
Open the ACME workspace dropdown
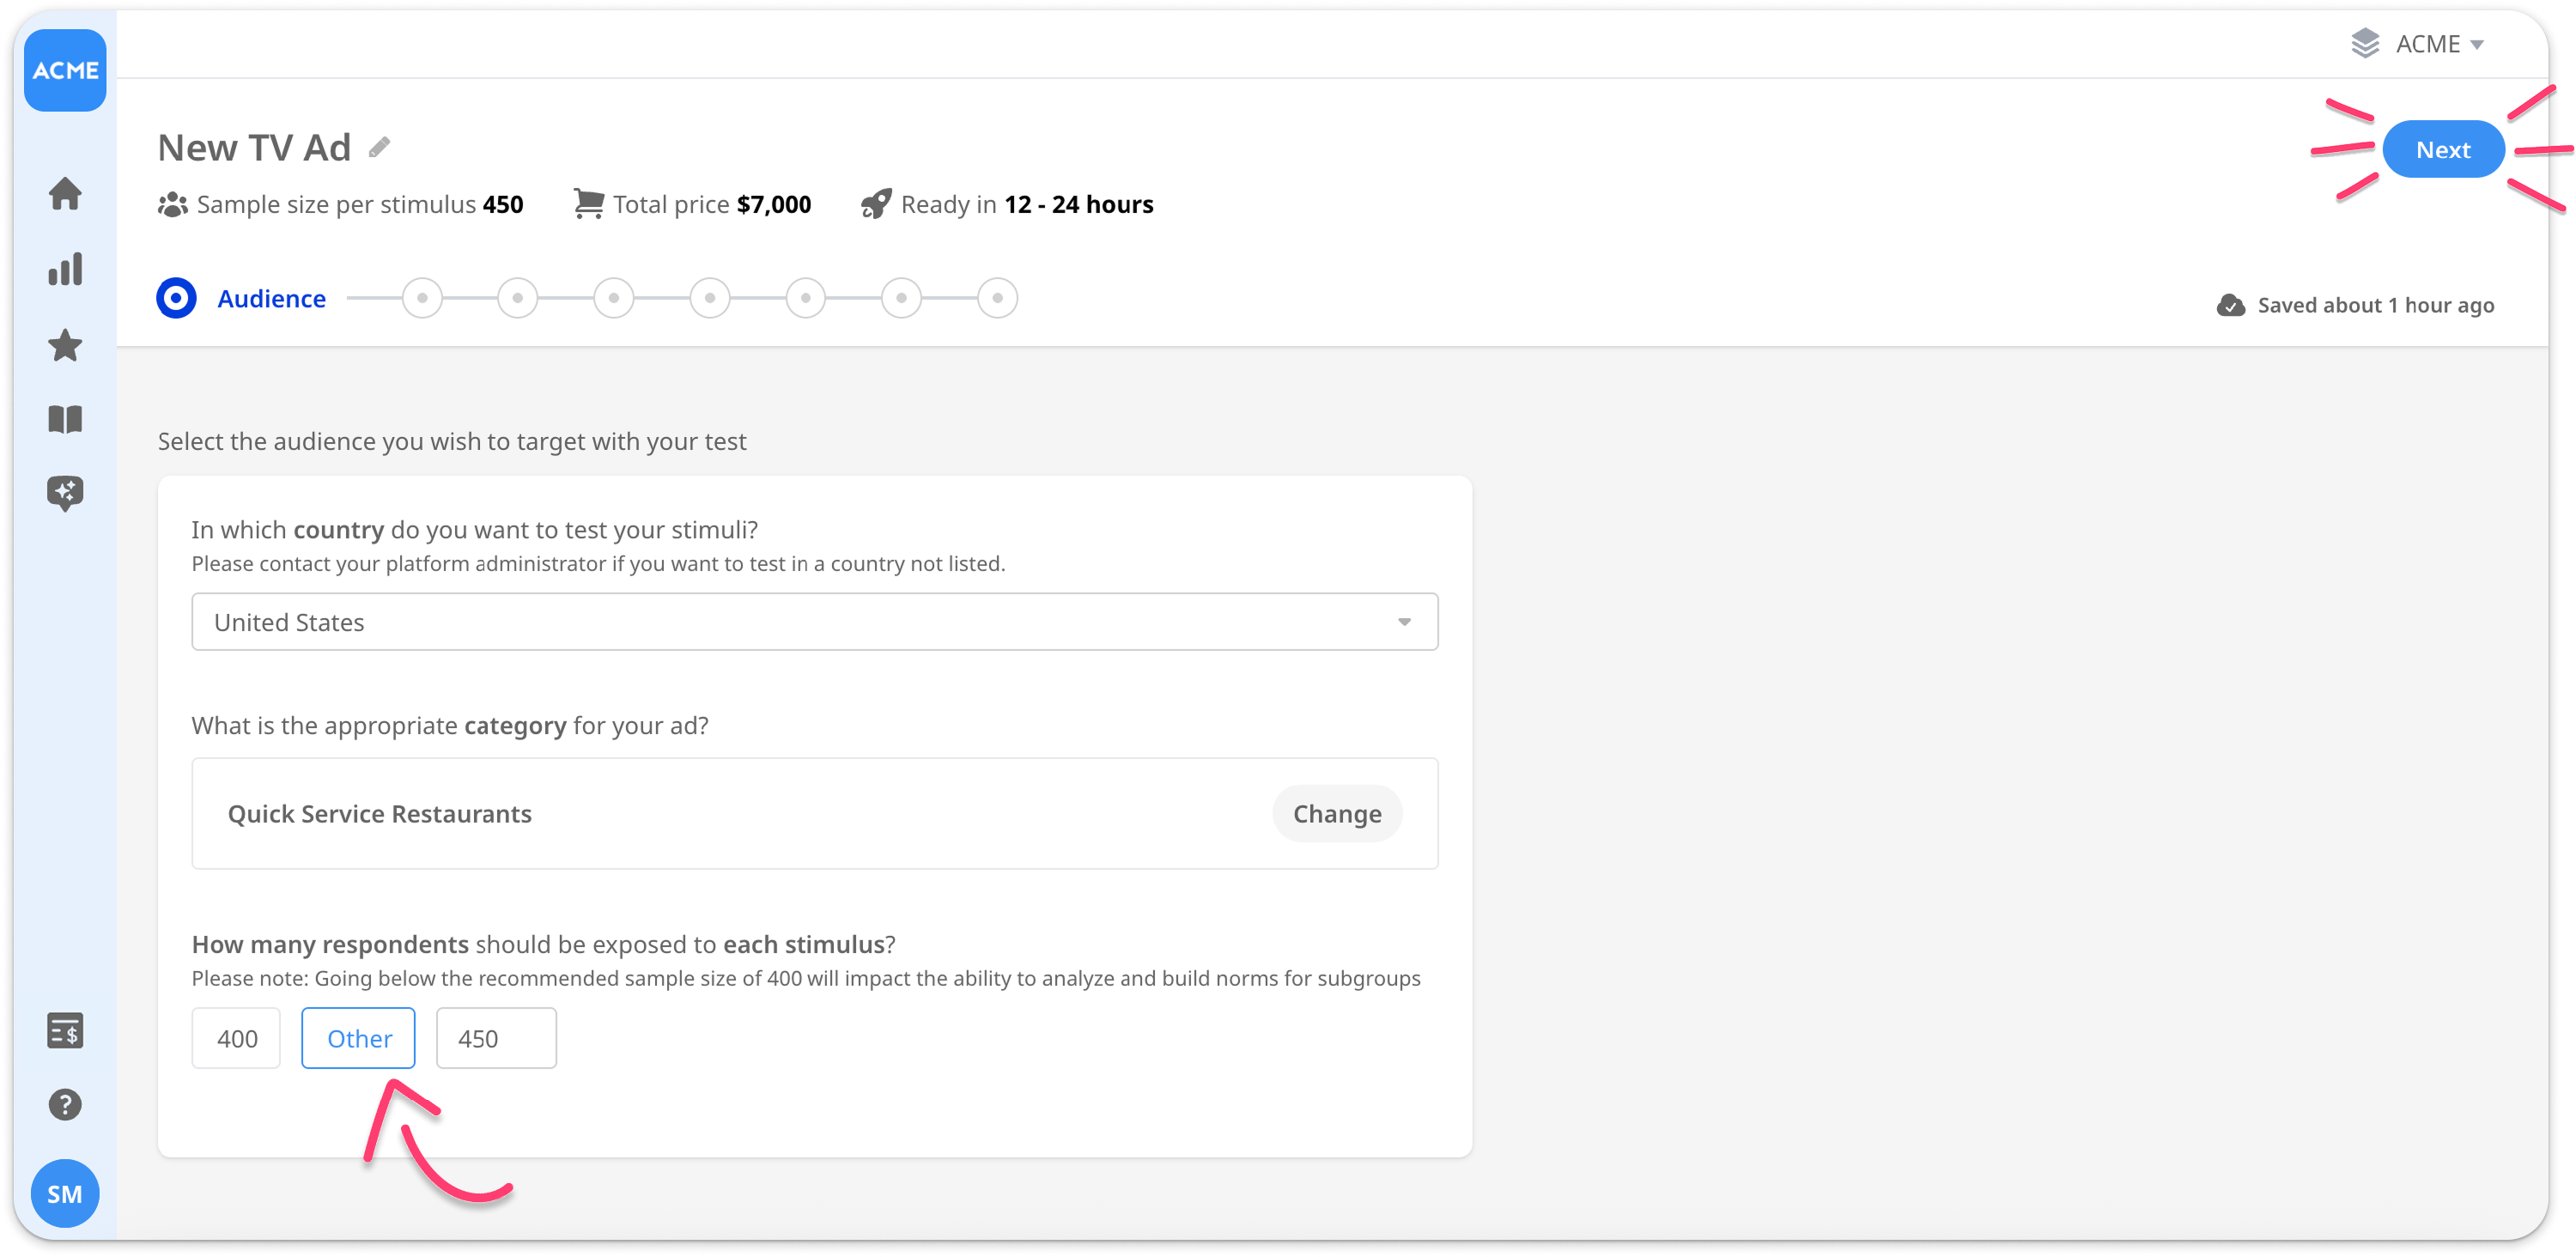(2427, 44)
